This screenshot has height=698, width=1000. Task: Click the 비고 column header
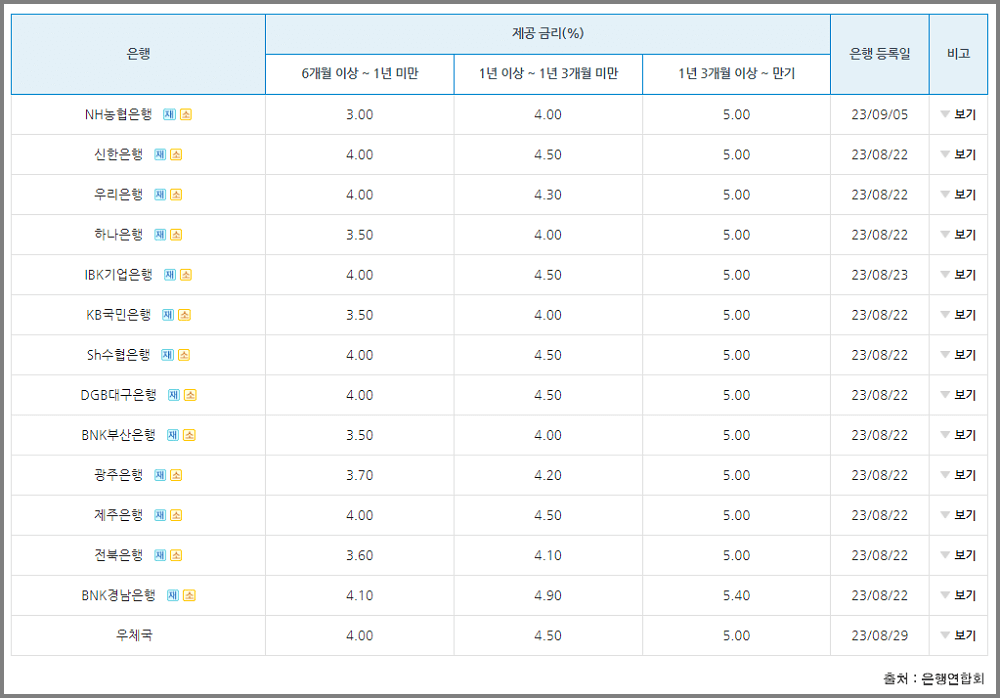pos(959,54)
